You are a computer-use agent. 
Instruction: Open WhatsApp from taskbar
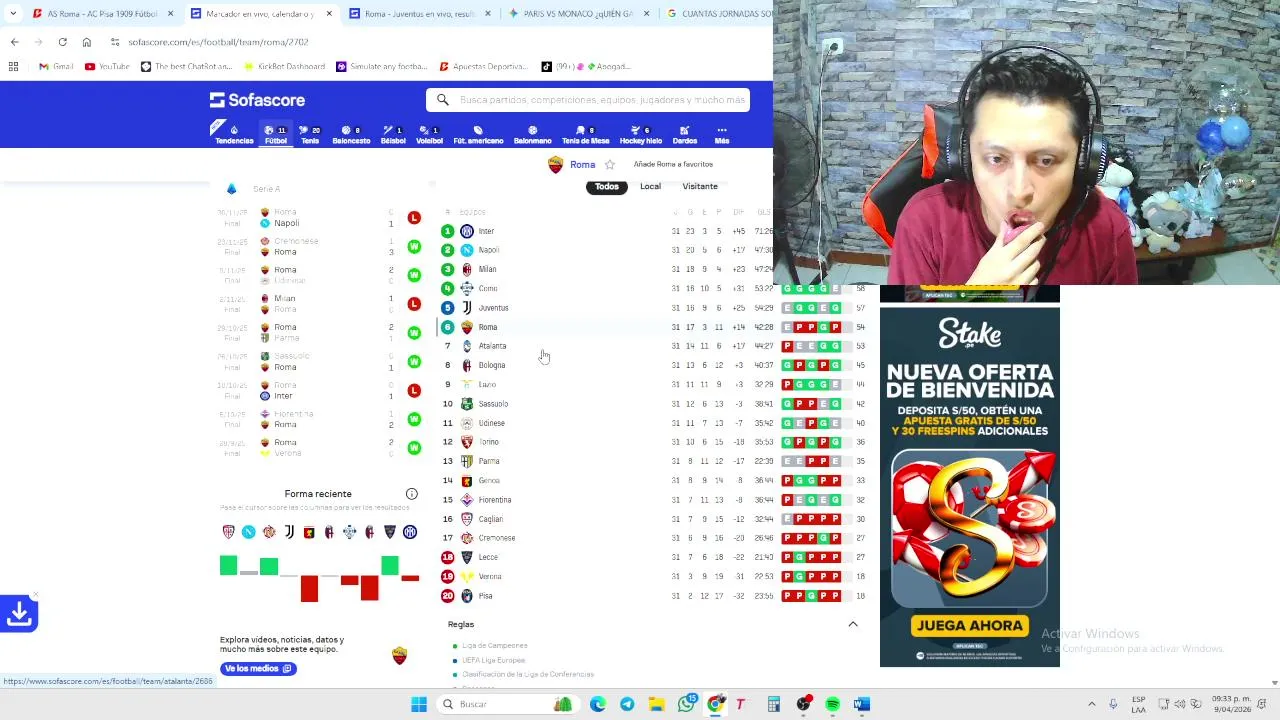686,705
